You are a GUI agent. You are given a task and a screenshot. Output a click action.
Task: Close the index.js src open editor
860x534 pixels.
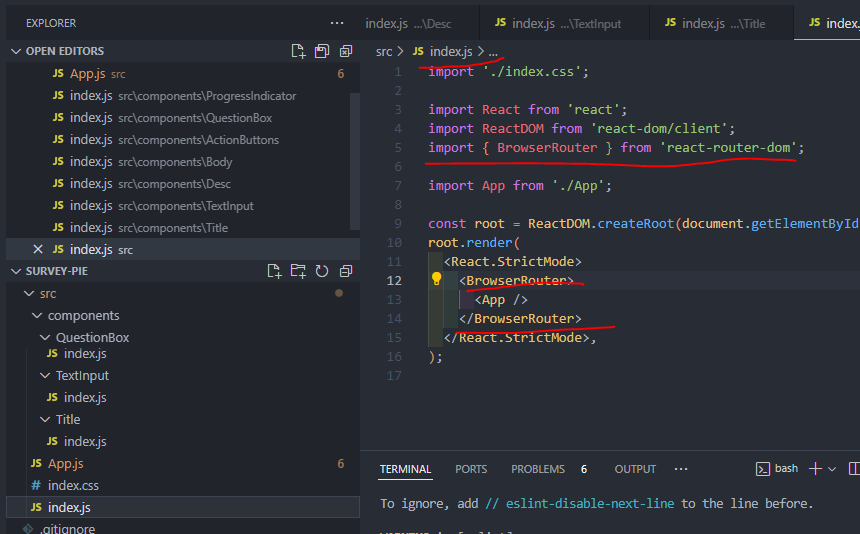click(38, 249)
